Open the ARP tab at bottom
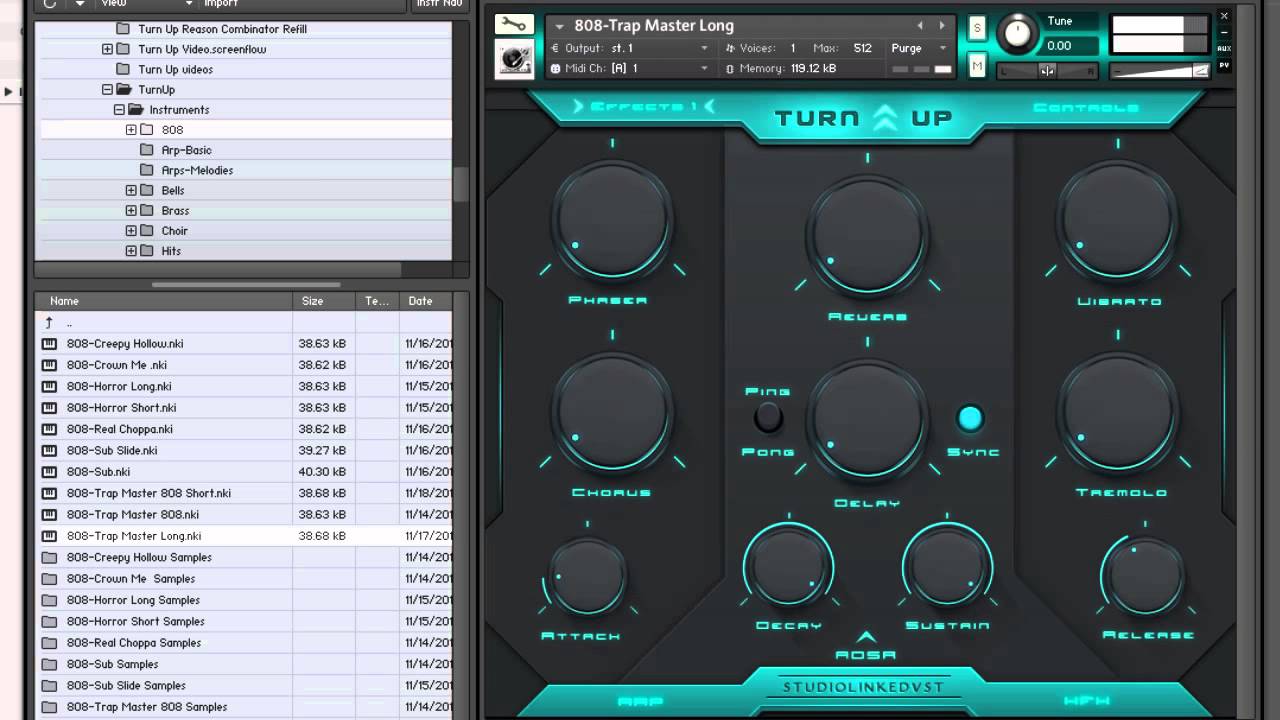Viewport: 1280px width, 720px height. 640,701
